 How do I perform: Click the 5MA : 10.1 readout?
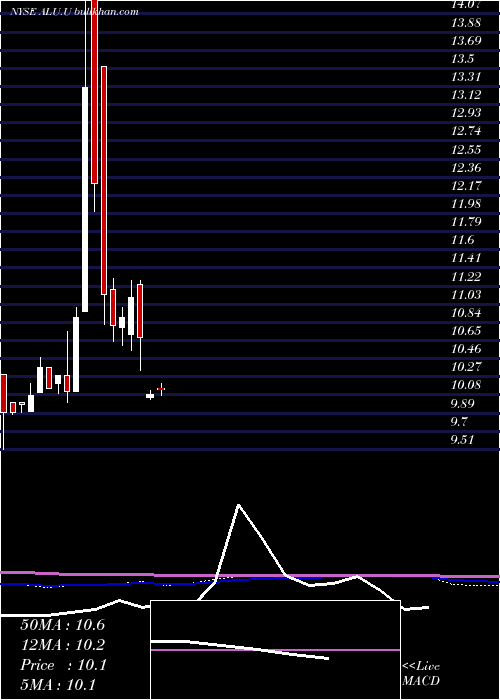(x=58, y=685)
